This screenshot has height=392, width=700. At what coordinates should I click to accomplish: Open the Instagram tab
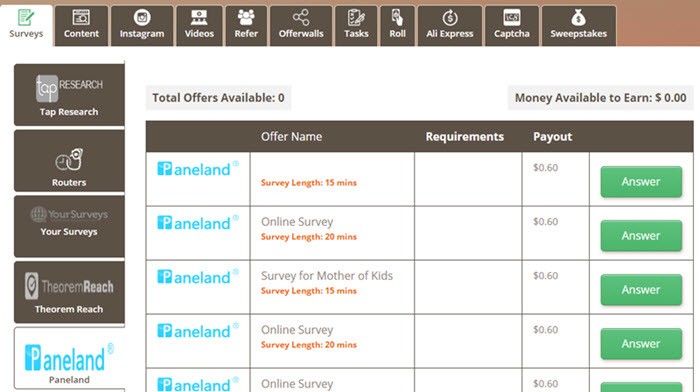click(142, 26)
